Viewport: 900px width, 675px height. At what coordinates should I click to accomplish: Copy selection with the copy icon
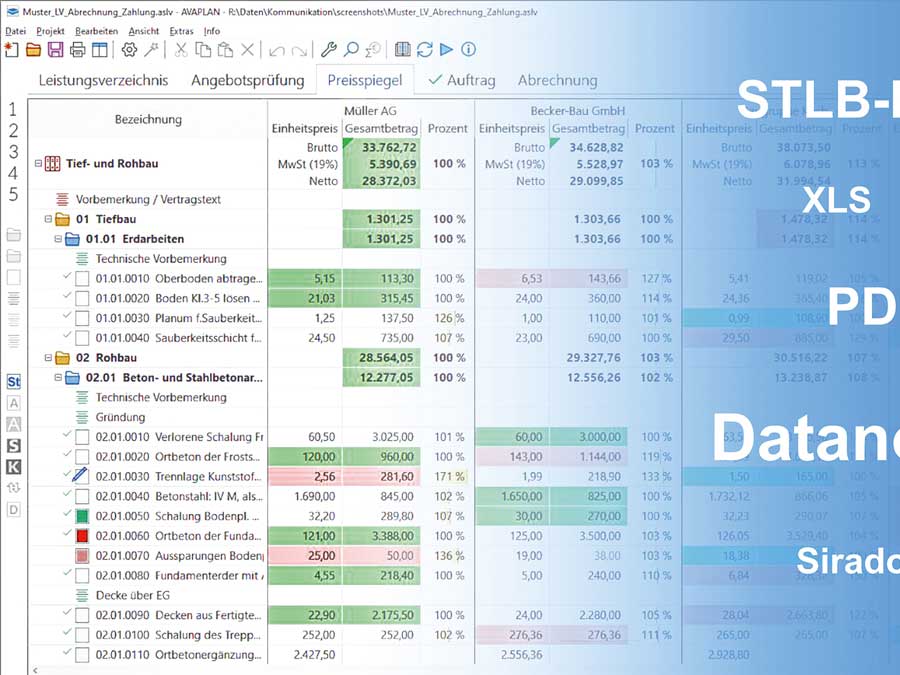click(x=203, y=50)
